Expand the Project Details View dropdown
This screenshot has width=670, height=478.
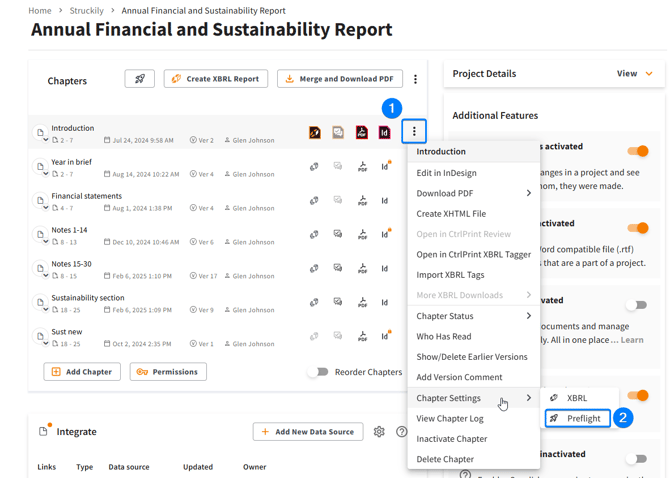click(x=635, y=74)
